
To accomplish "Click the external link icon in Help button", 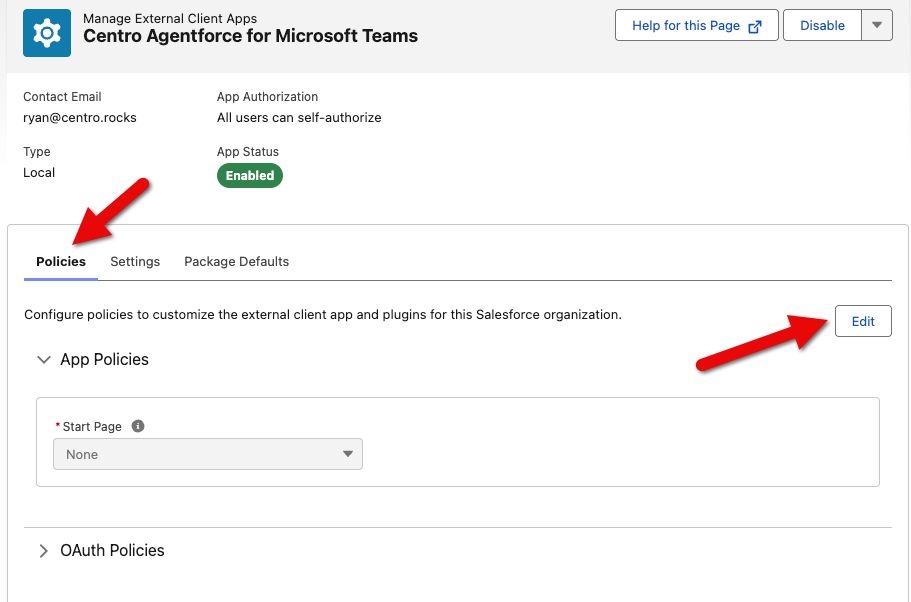I will [x=756, y=26].
